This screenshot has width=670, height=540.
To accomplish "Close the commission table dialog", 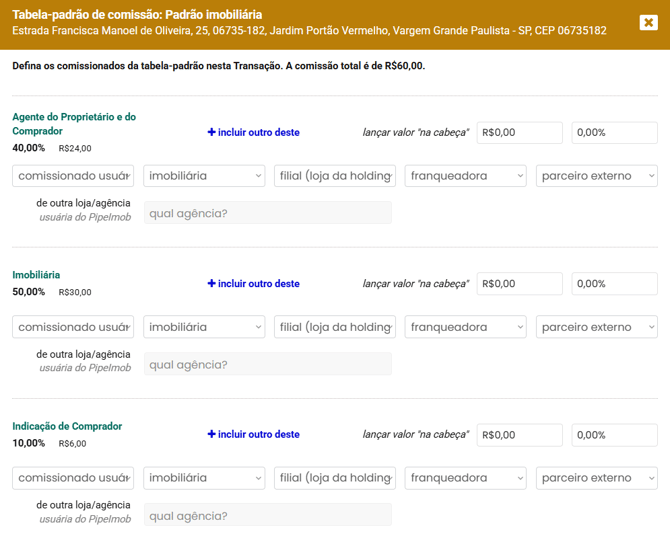I will tap(648, 22).
